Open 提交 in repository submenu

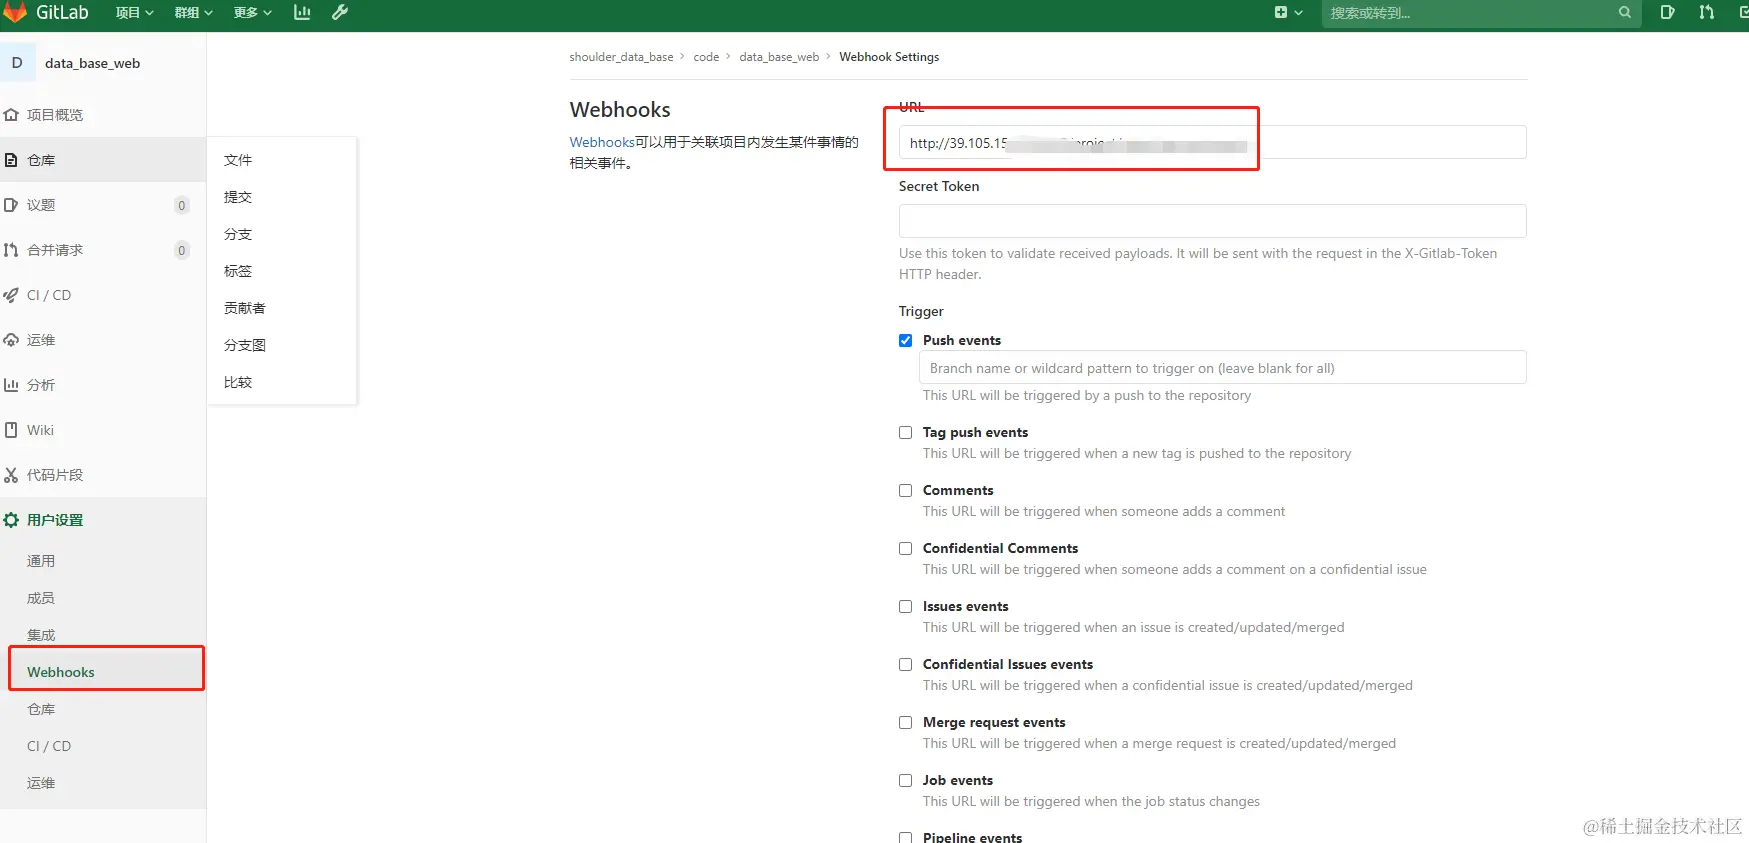[238, 197]
